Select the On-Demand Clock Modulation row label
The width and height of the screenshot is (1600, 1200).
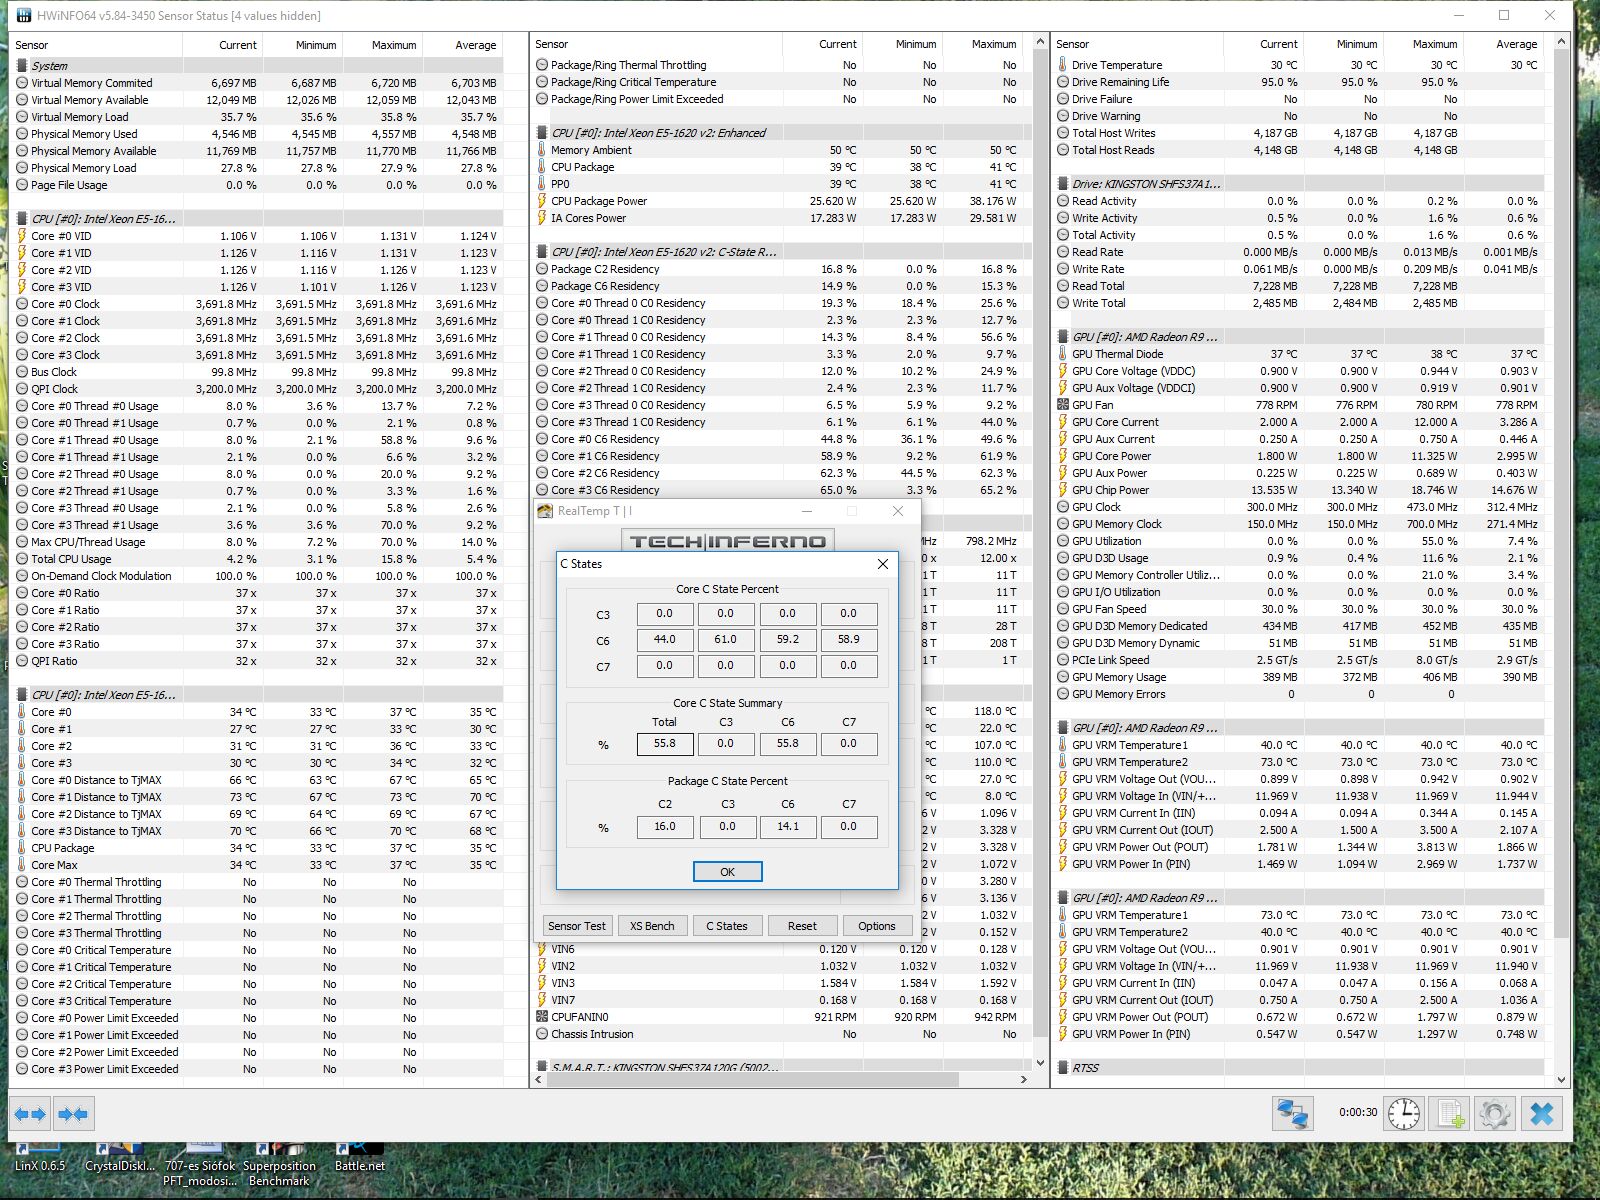tap(101, 576)
